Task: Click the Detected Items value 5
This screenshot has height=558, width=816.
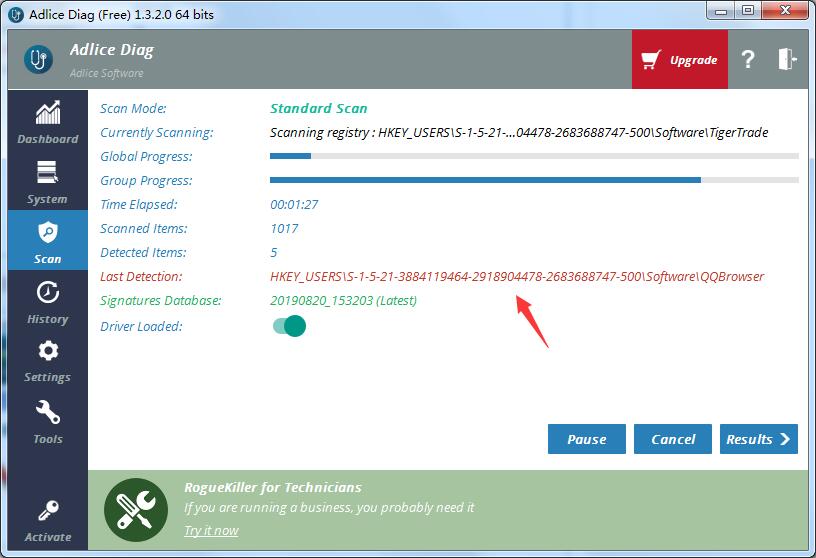Action: [274, 252]
